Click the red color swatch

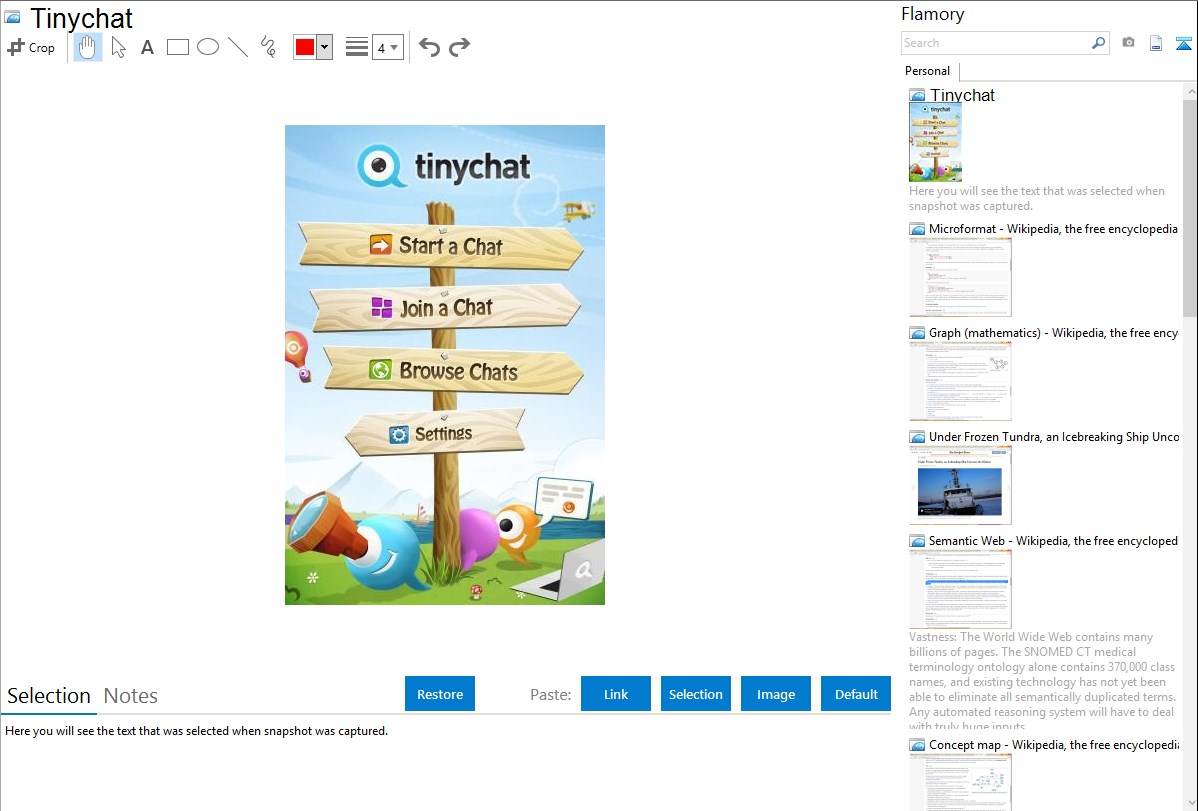tap(305, 47)
